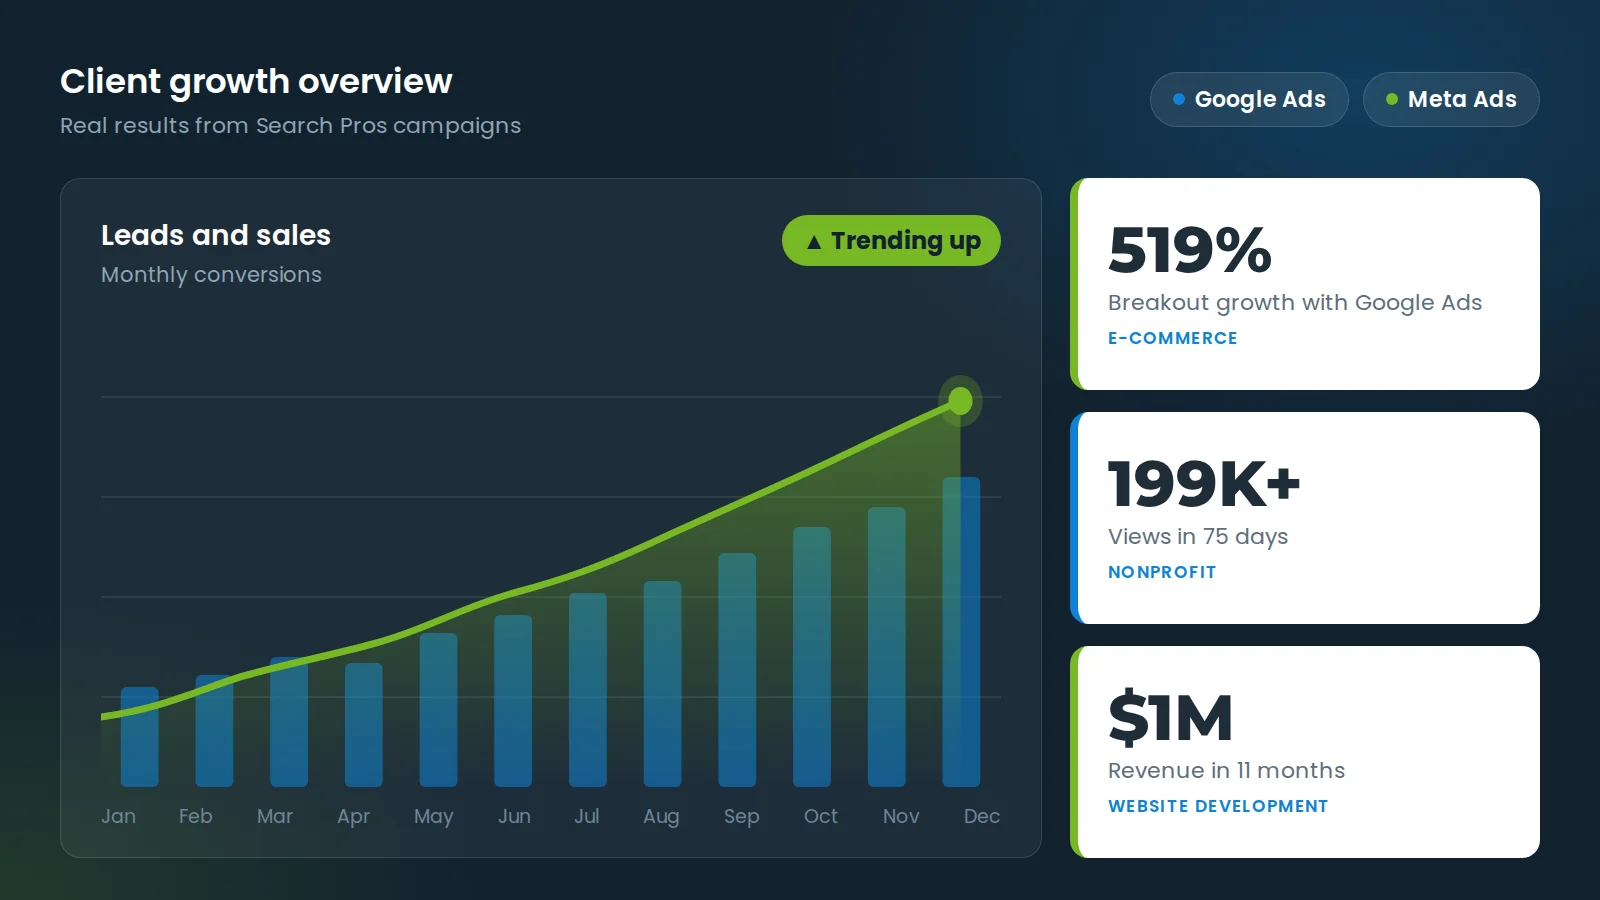The width and height of the screenshot is (1600, 900).
Task: Select the December peak data point
Action: (x=960, y=401)
